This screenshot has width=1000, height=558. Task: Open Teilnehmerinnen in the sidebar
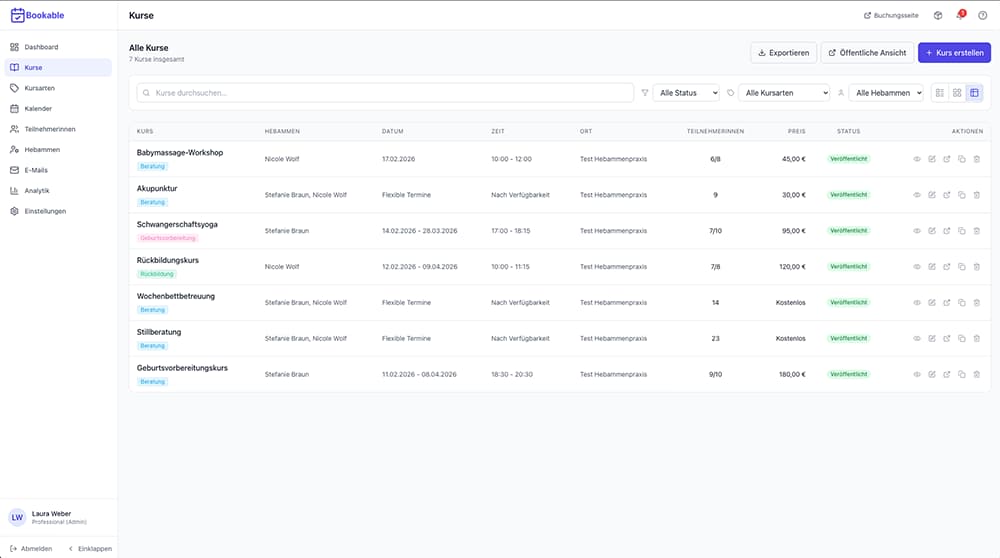(x=57, y=129)
